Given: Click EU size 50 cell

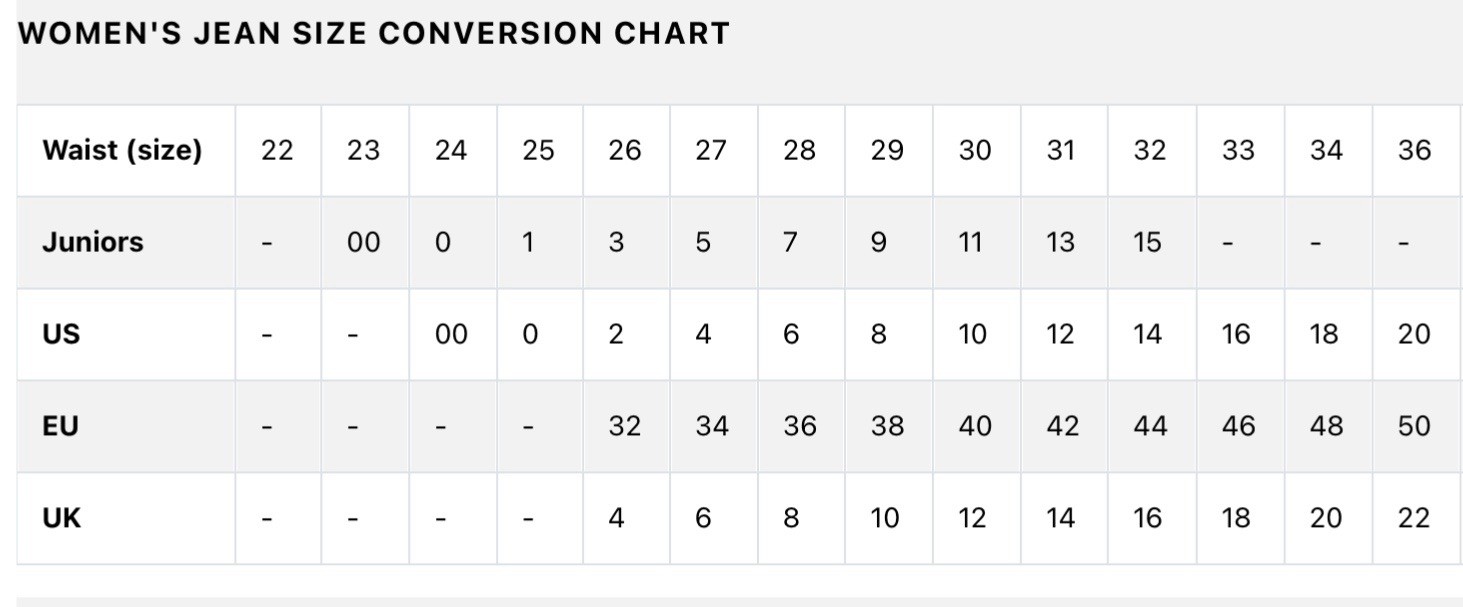Looking at the screenshot, I should [1414, 427].
